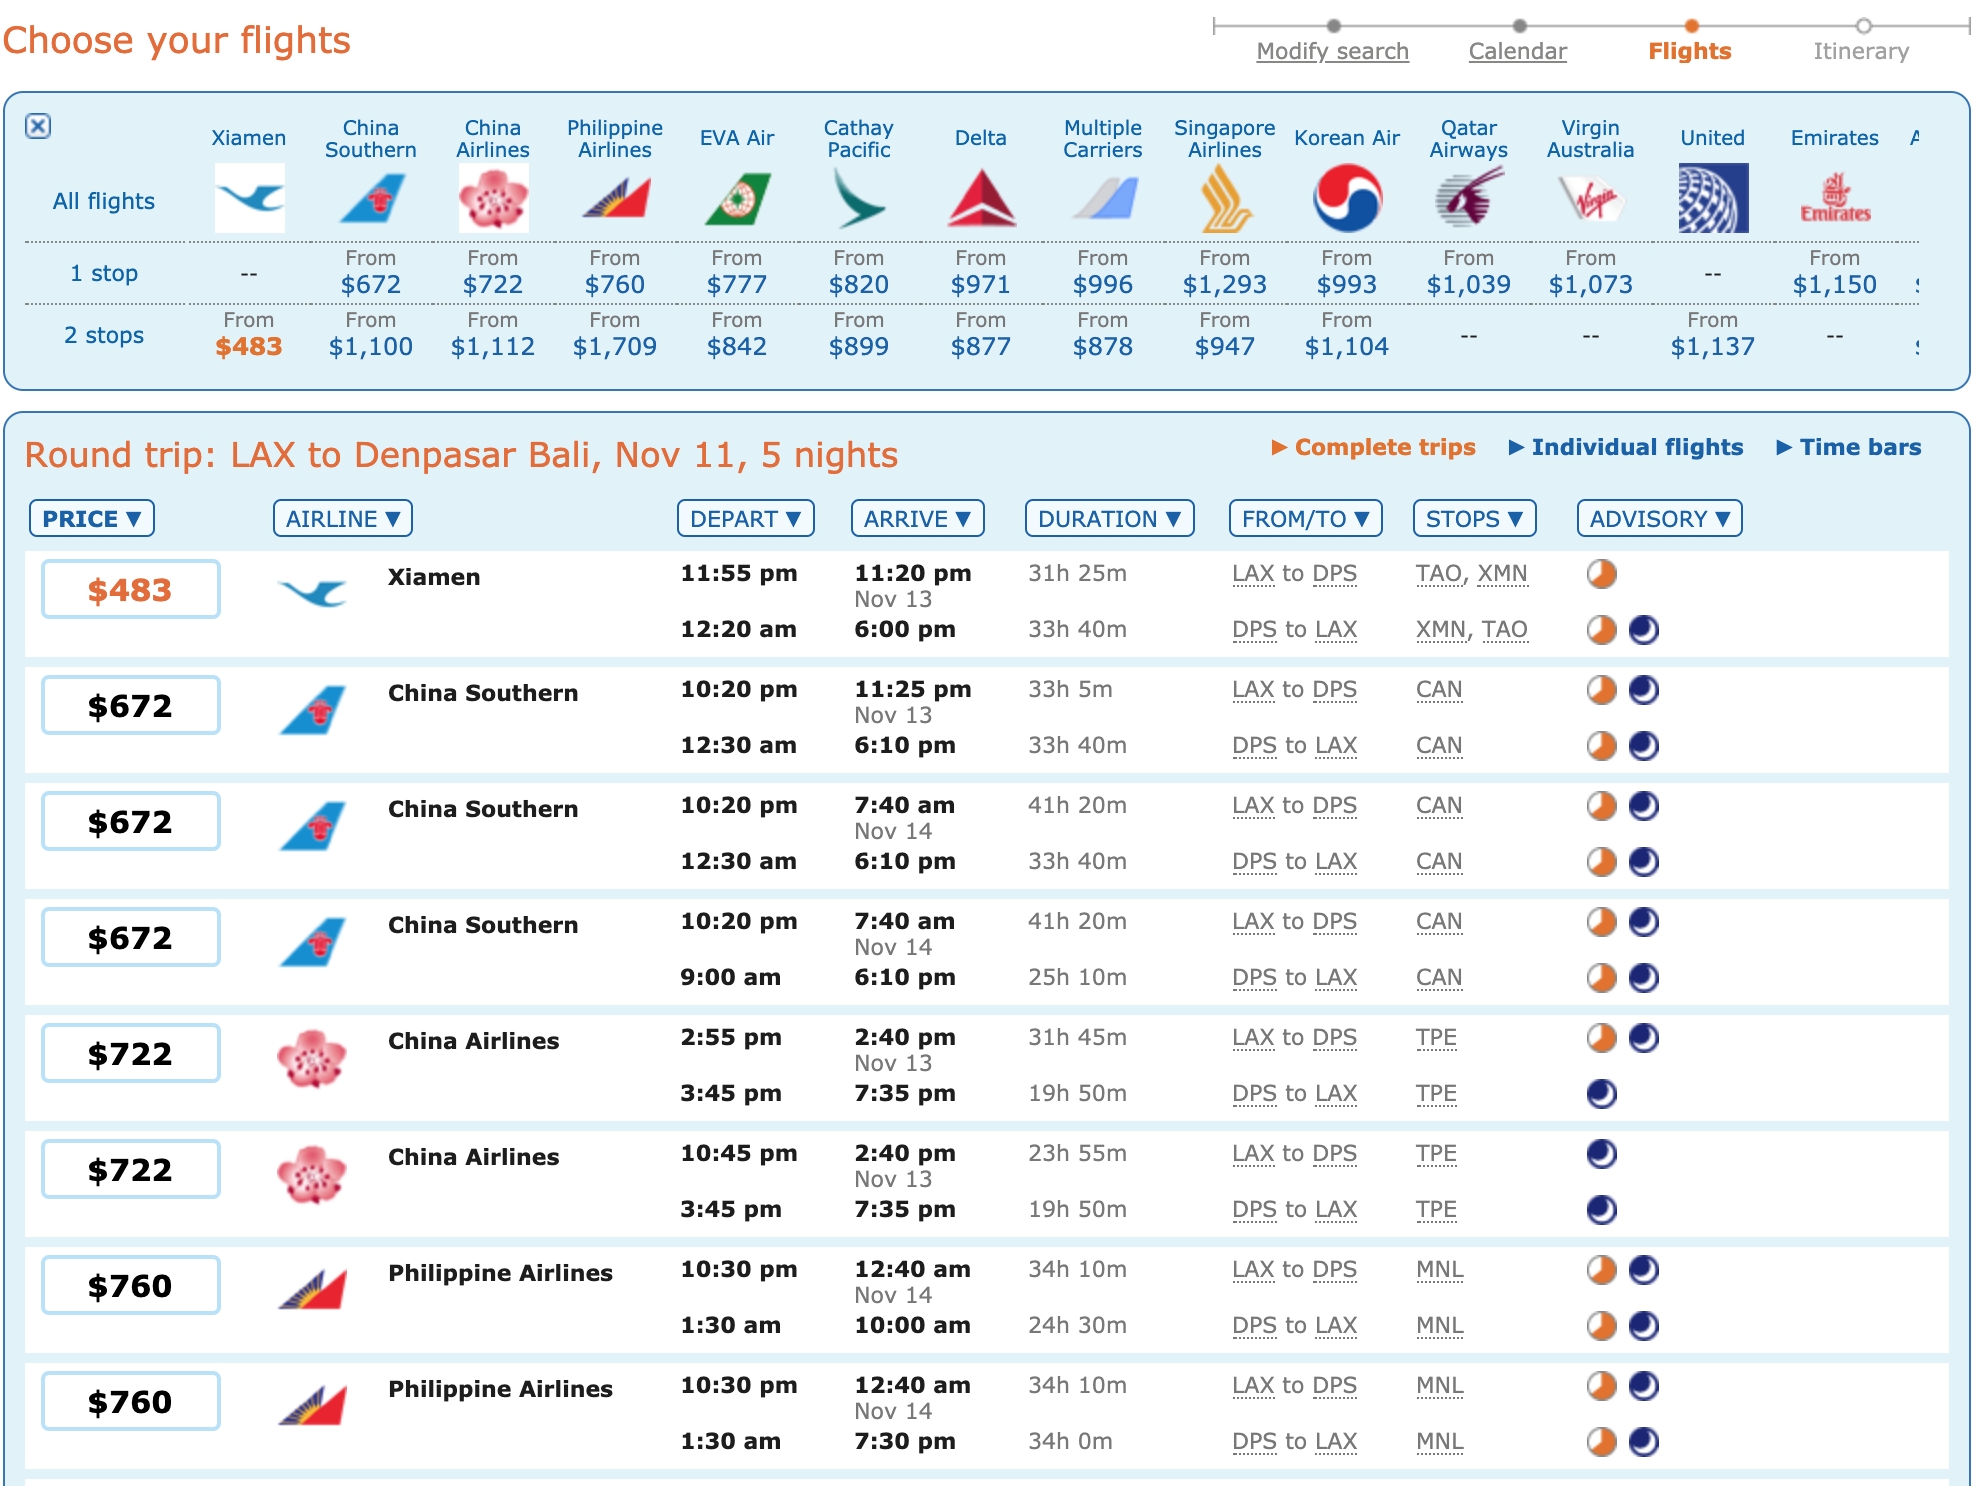Click Korean Air 1 stop $993 price

tap(1347, 284)
